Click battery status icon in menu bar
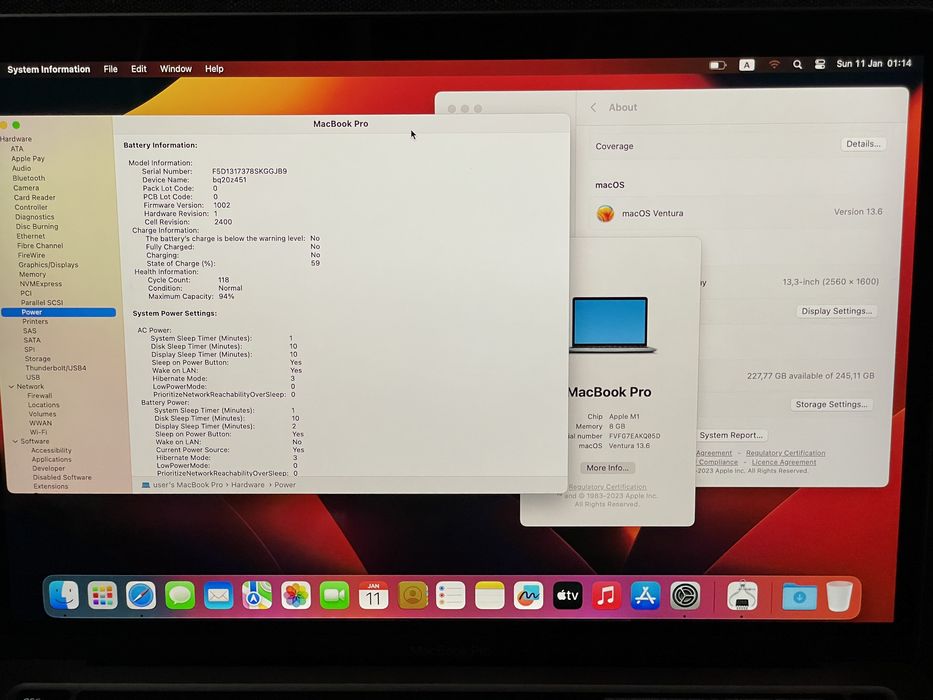933x700 pixels. click(718, 65)
